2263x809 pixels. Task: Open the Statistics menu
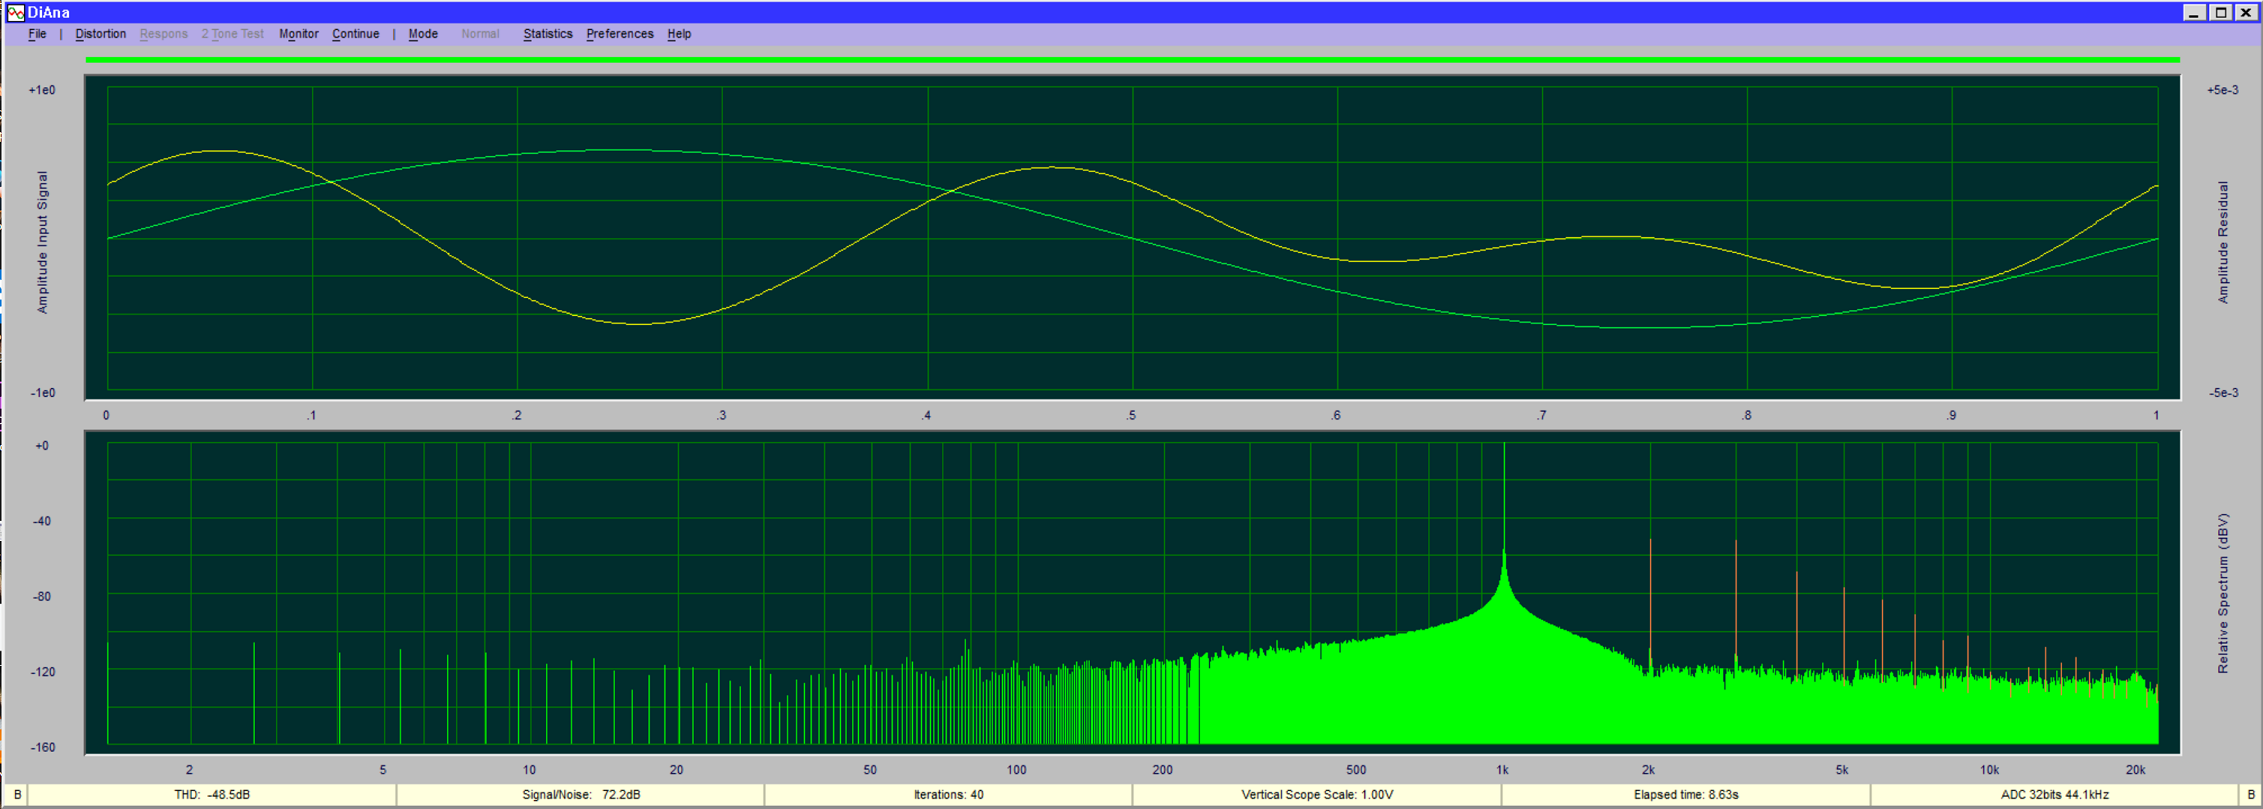tap(548, 34)
